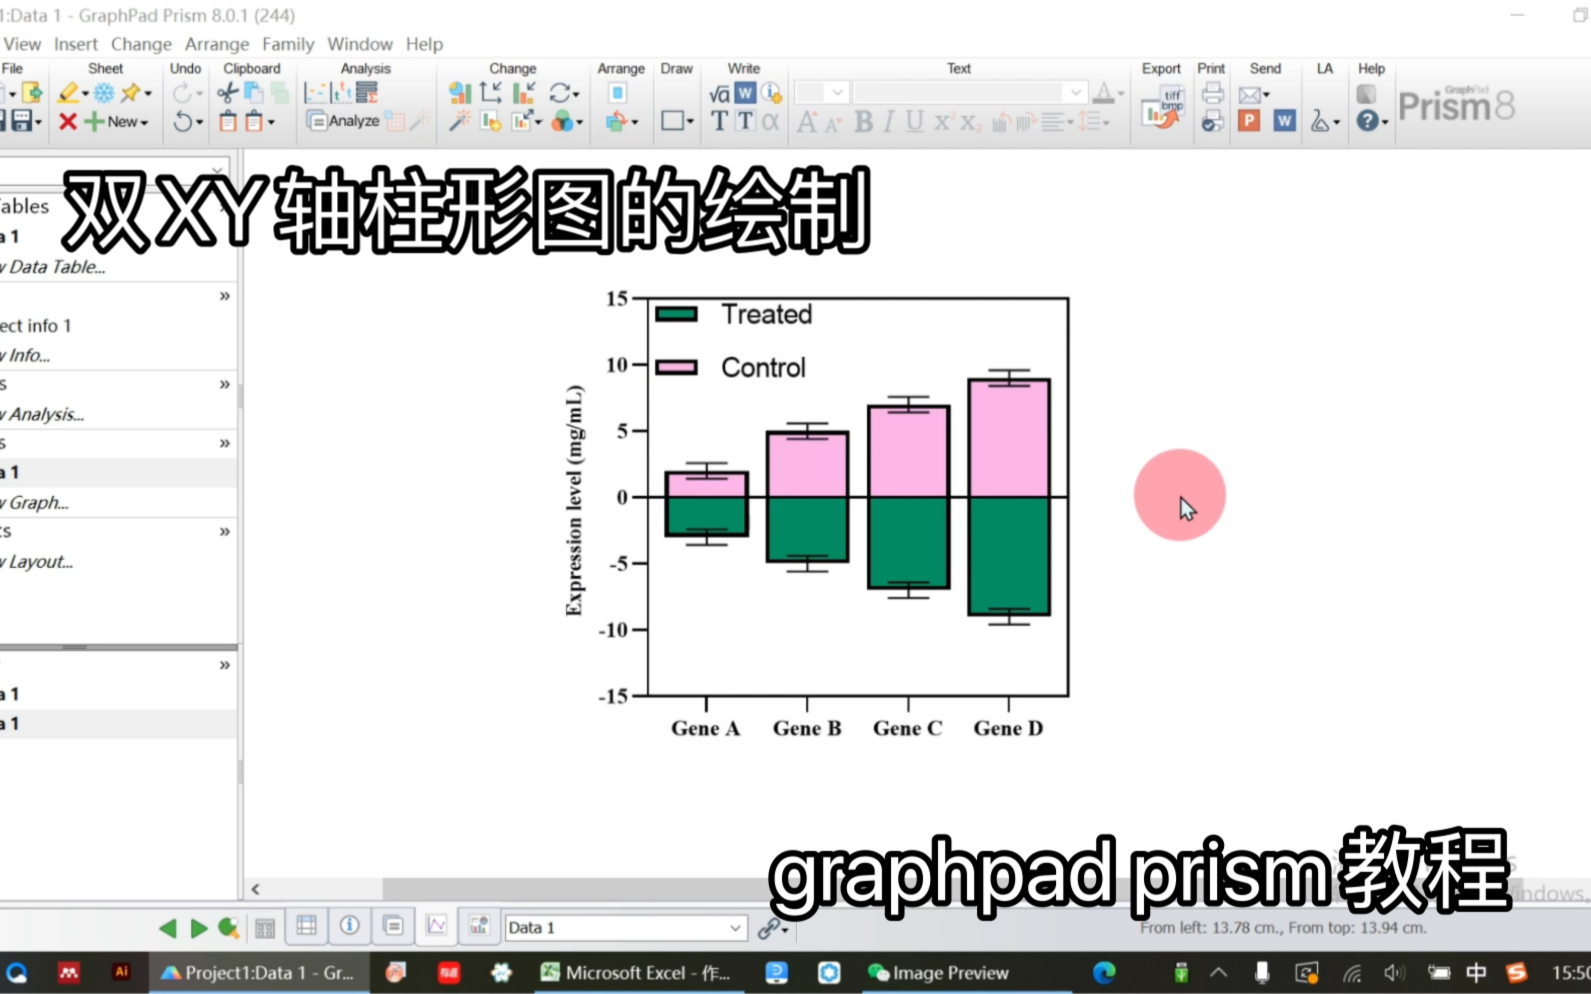Viewport: 1591px width, 994px height.
Task: Open the LA flask dropdown
Action: click(x=1337, y=122)
